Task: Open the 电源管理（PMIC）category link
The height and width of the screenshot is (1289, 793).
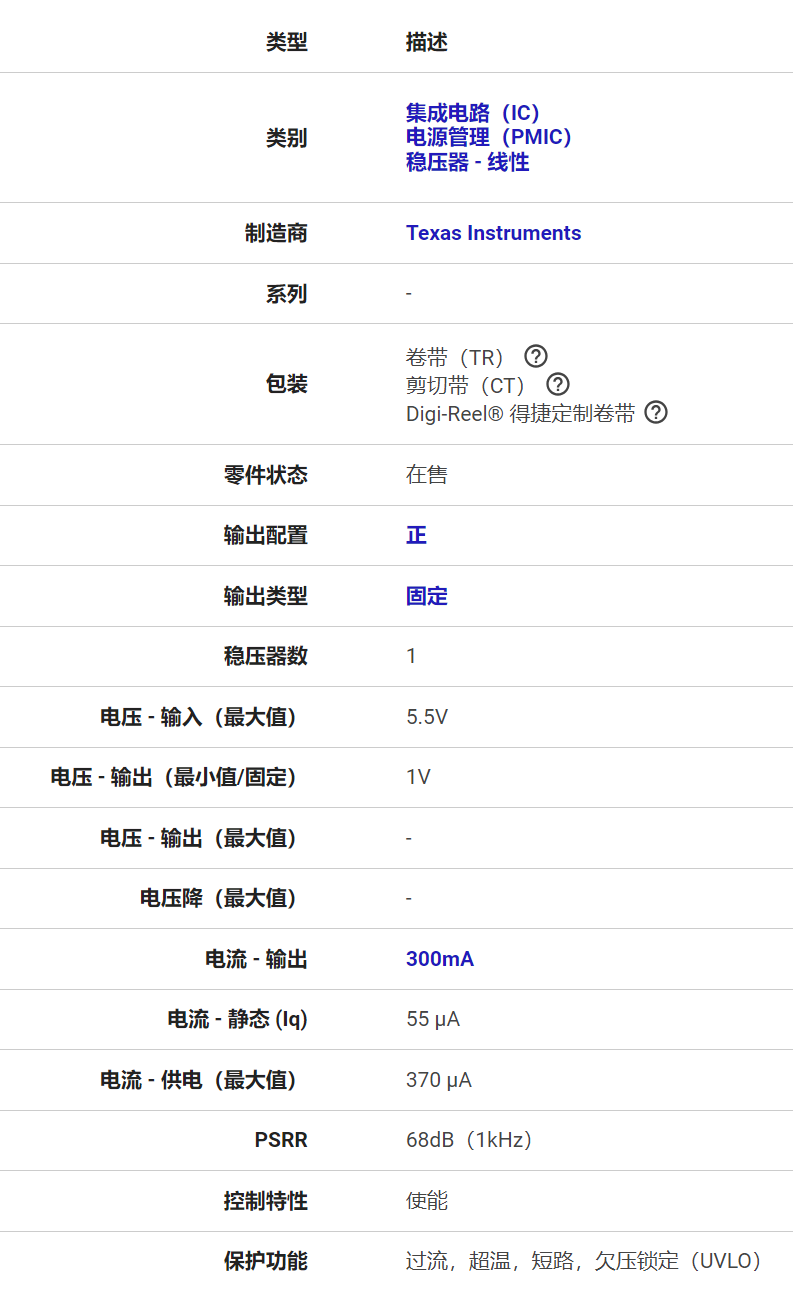Action: 489,137
